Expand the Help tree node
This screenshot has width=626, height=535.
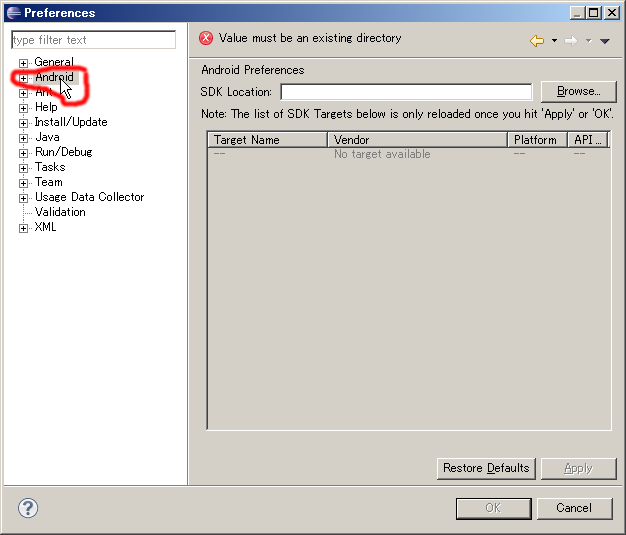(x=23, y=108)
